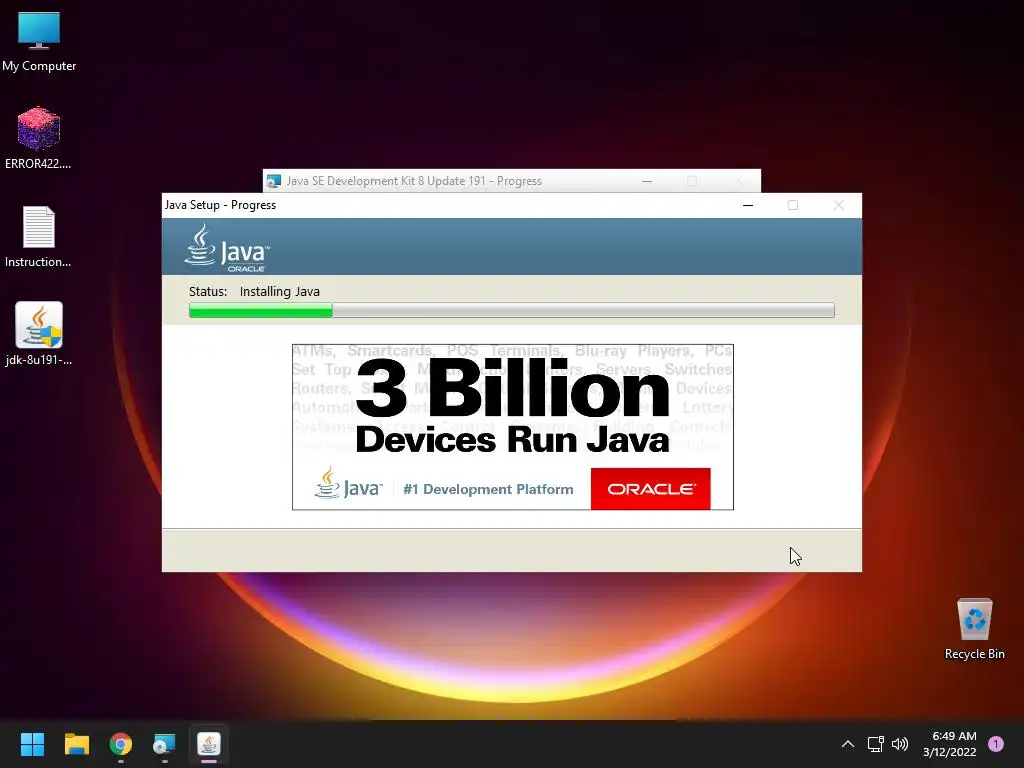
Task: Click the red Oracle logo in the banner
Action: pyautogui.click(x=650, y=488)
